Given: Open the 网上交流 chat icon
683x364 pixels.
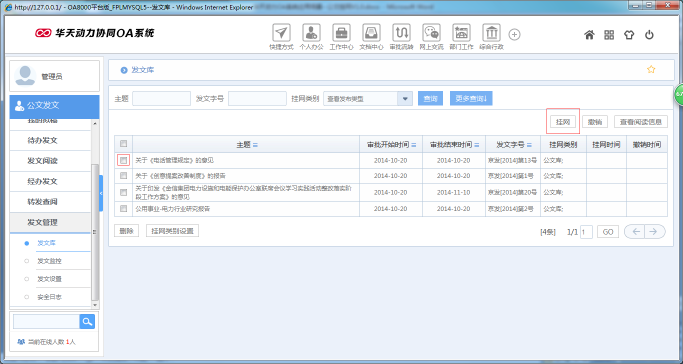Looking at the screenshot, I should (431, 33).
